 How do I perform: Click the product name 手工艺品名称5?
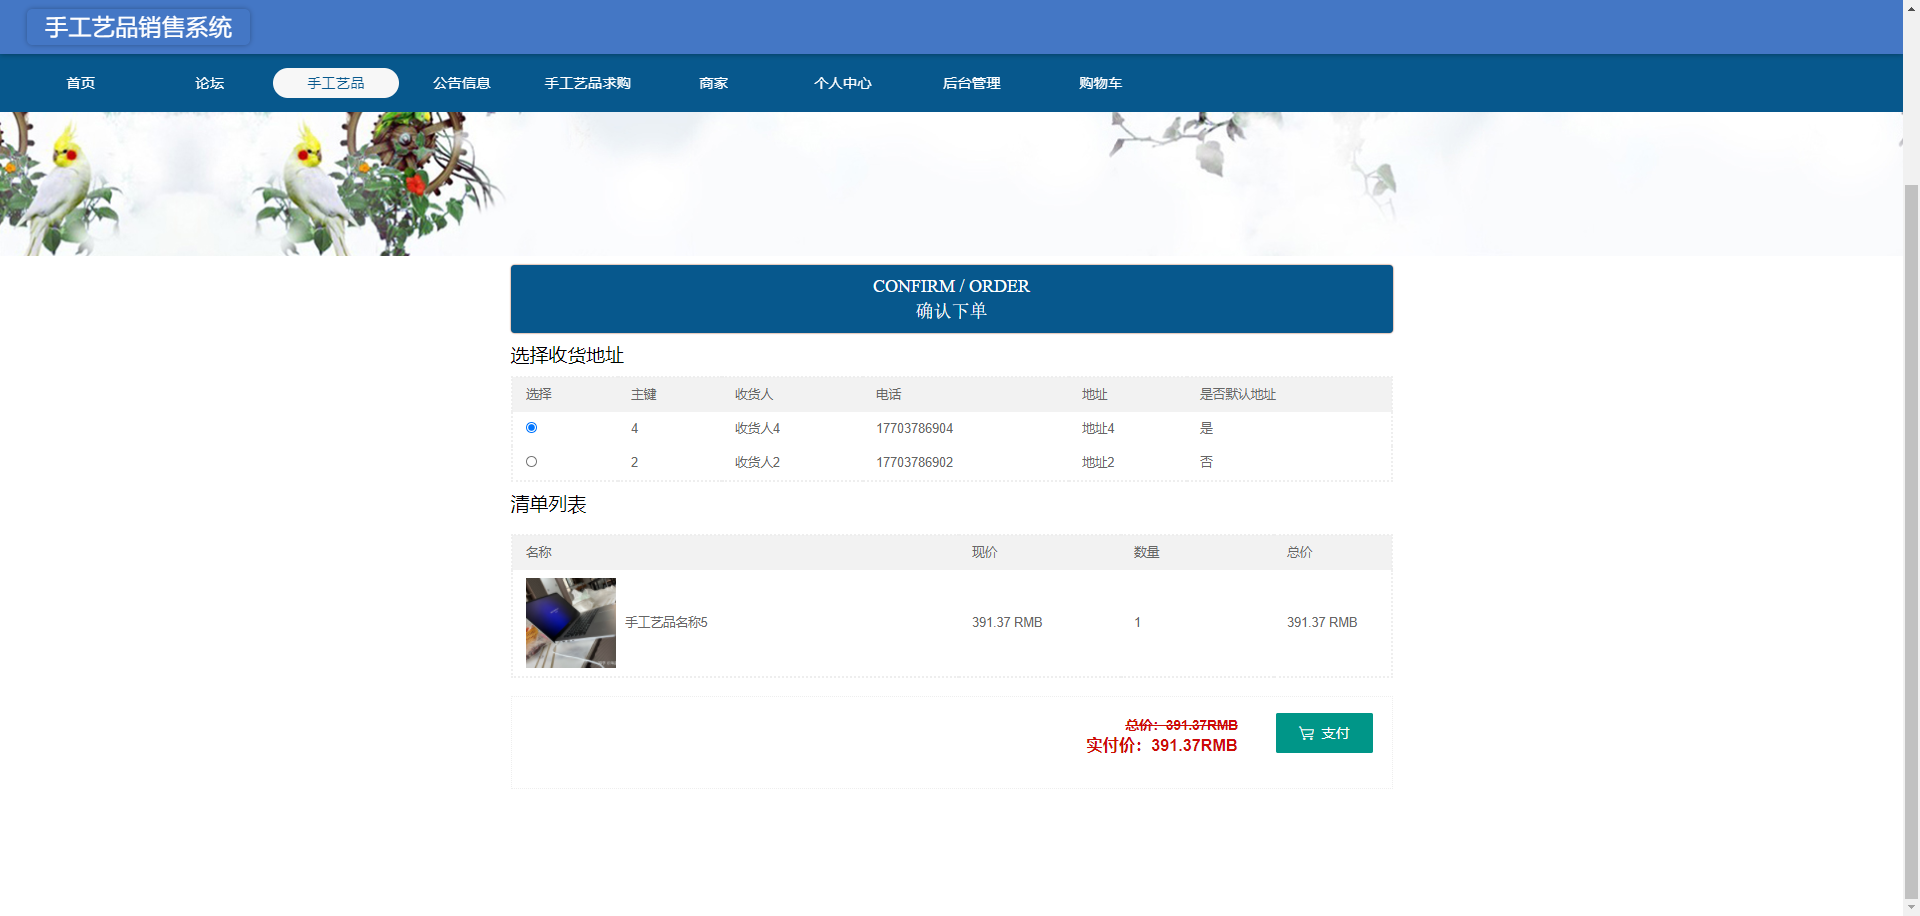(666, 622)
